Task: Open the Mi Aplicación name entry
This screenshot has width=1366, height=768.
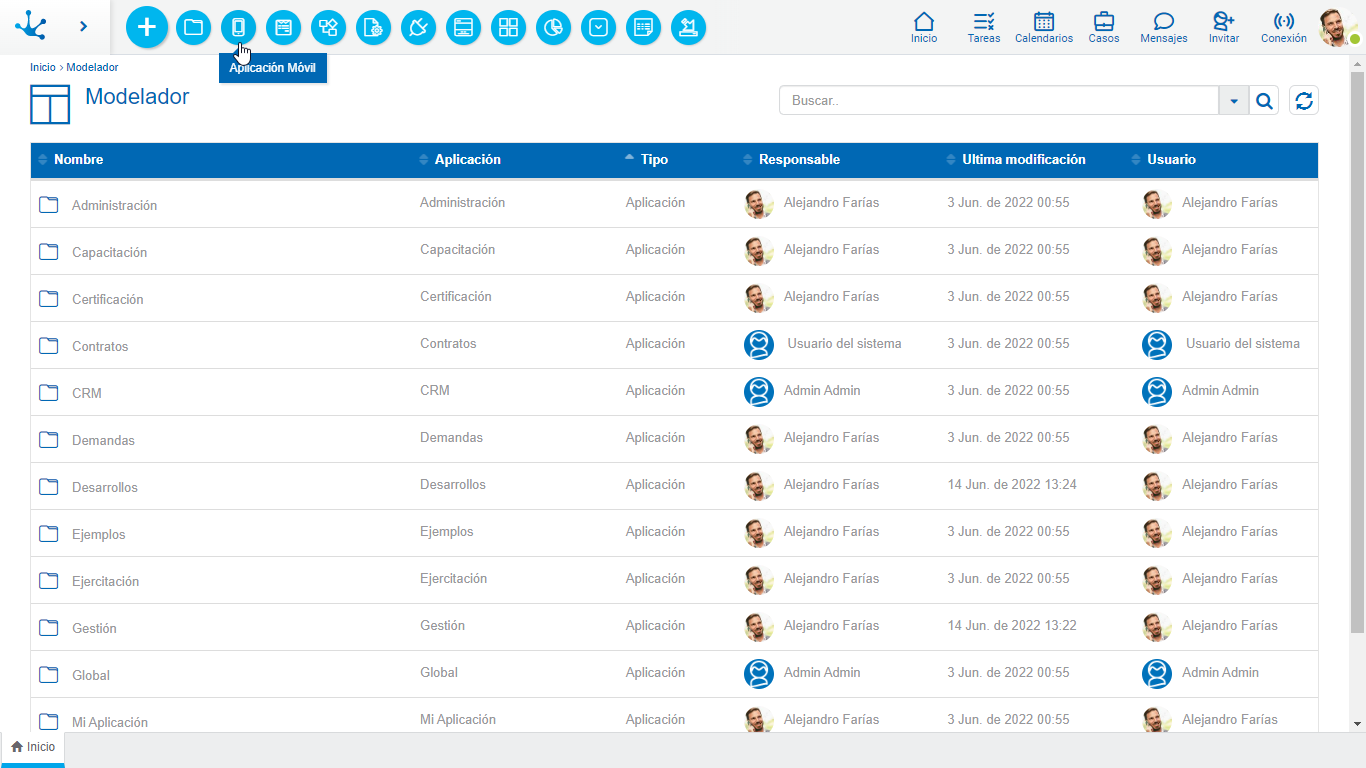Action: click(x=110, y=722)
